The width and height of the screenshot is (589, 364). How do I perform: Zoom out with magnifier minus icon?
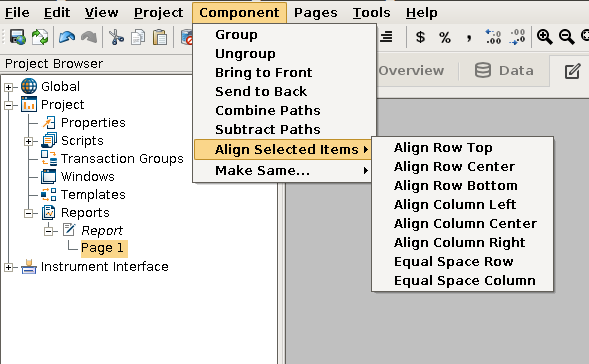tap(566, 37)
